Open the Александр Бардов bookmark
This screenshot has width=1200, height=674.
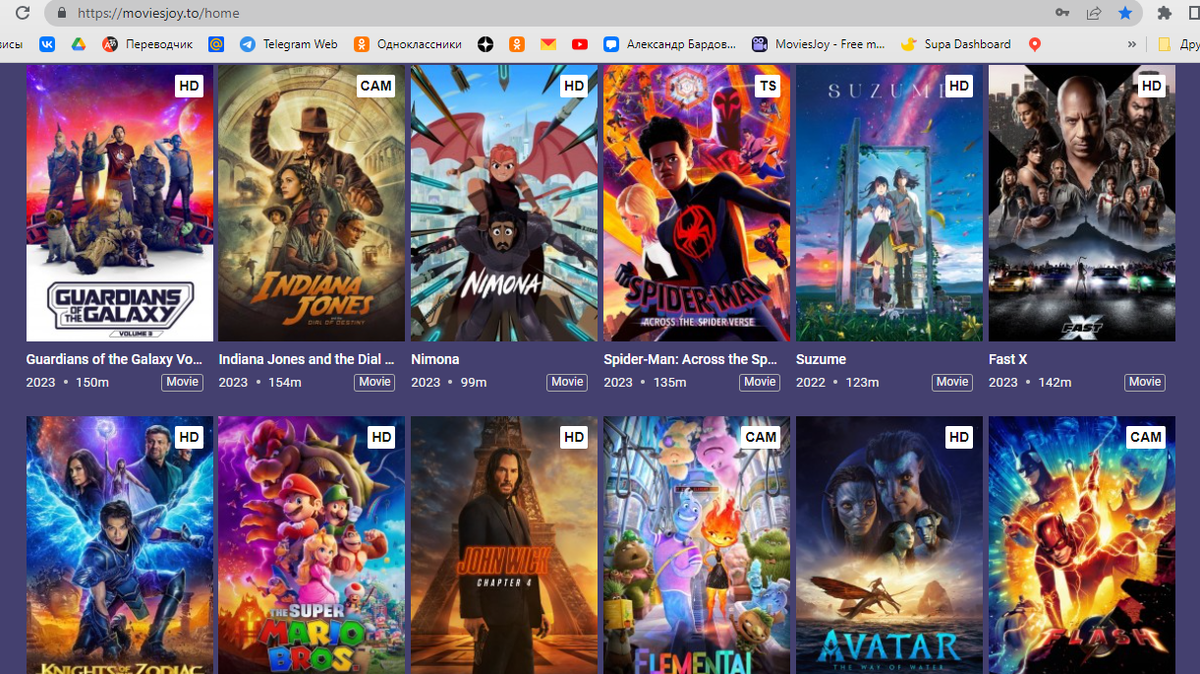[x=670, y=44]
